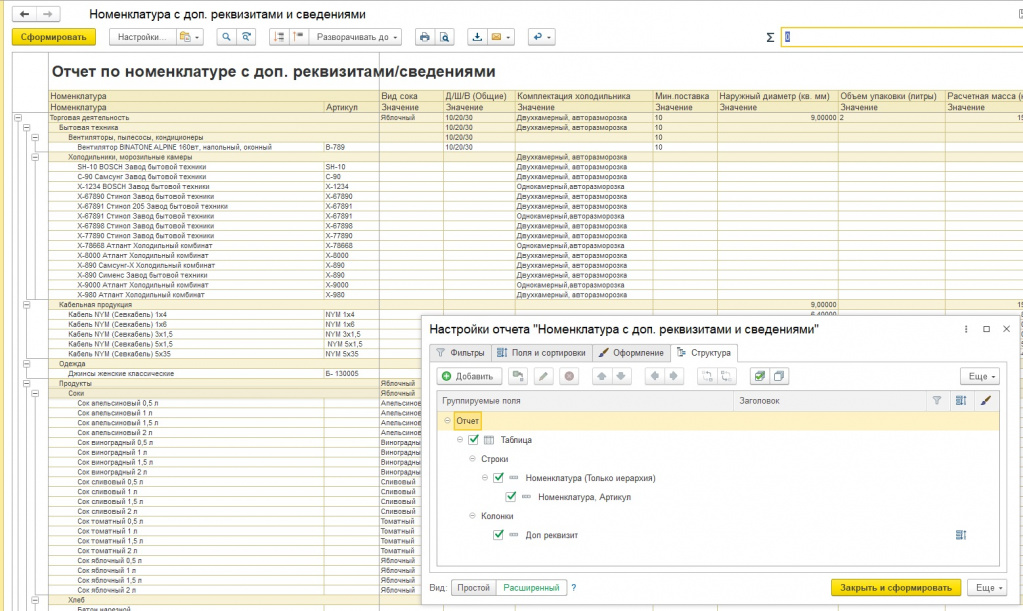Select the Структура tab
1023x611 pixels.
point(704,353)
